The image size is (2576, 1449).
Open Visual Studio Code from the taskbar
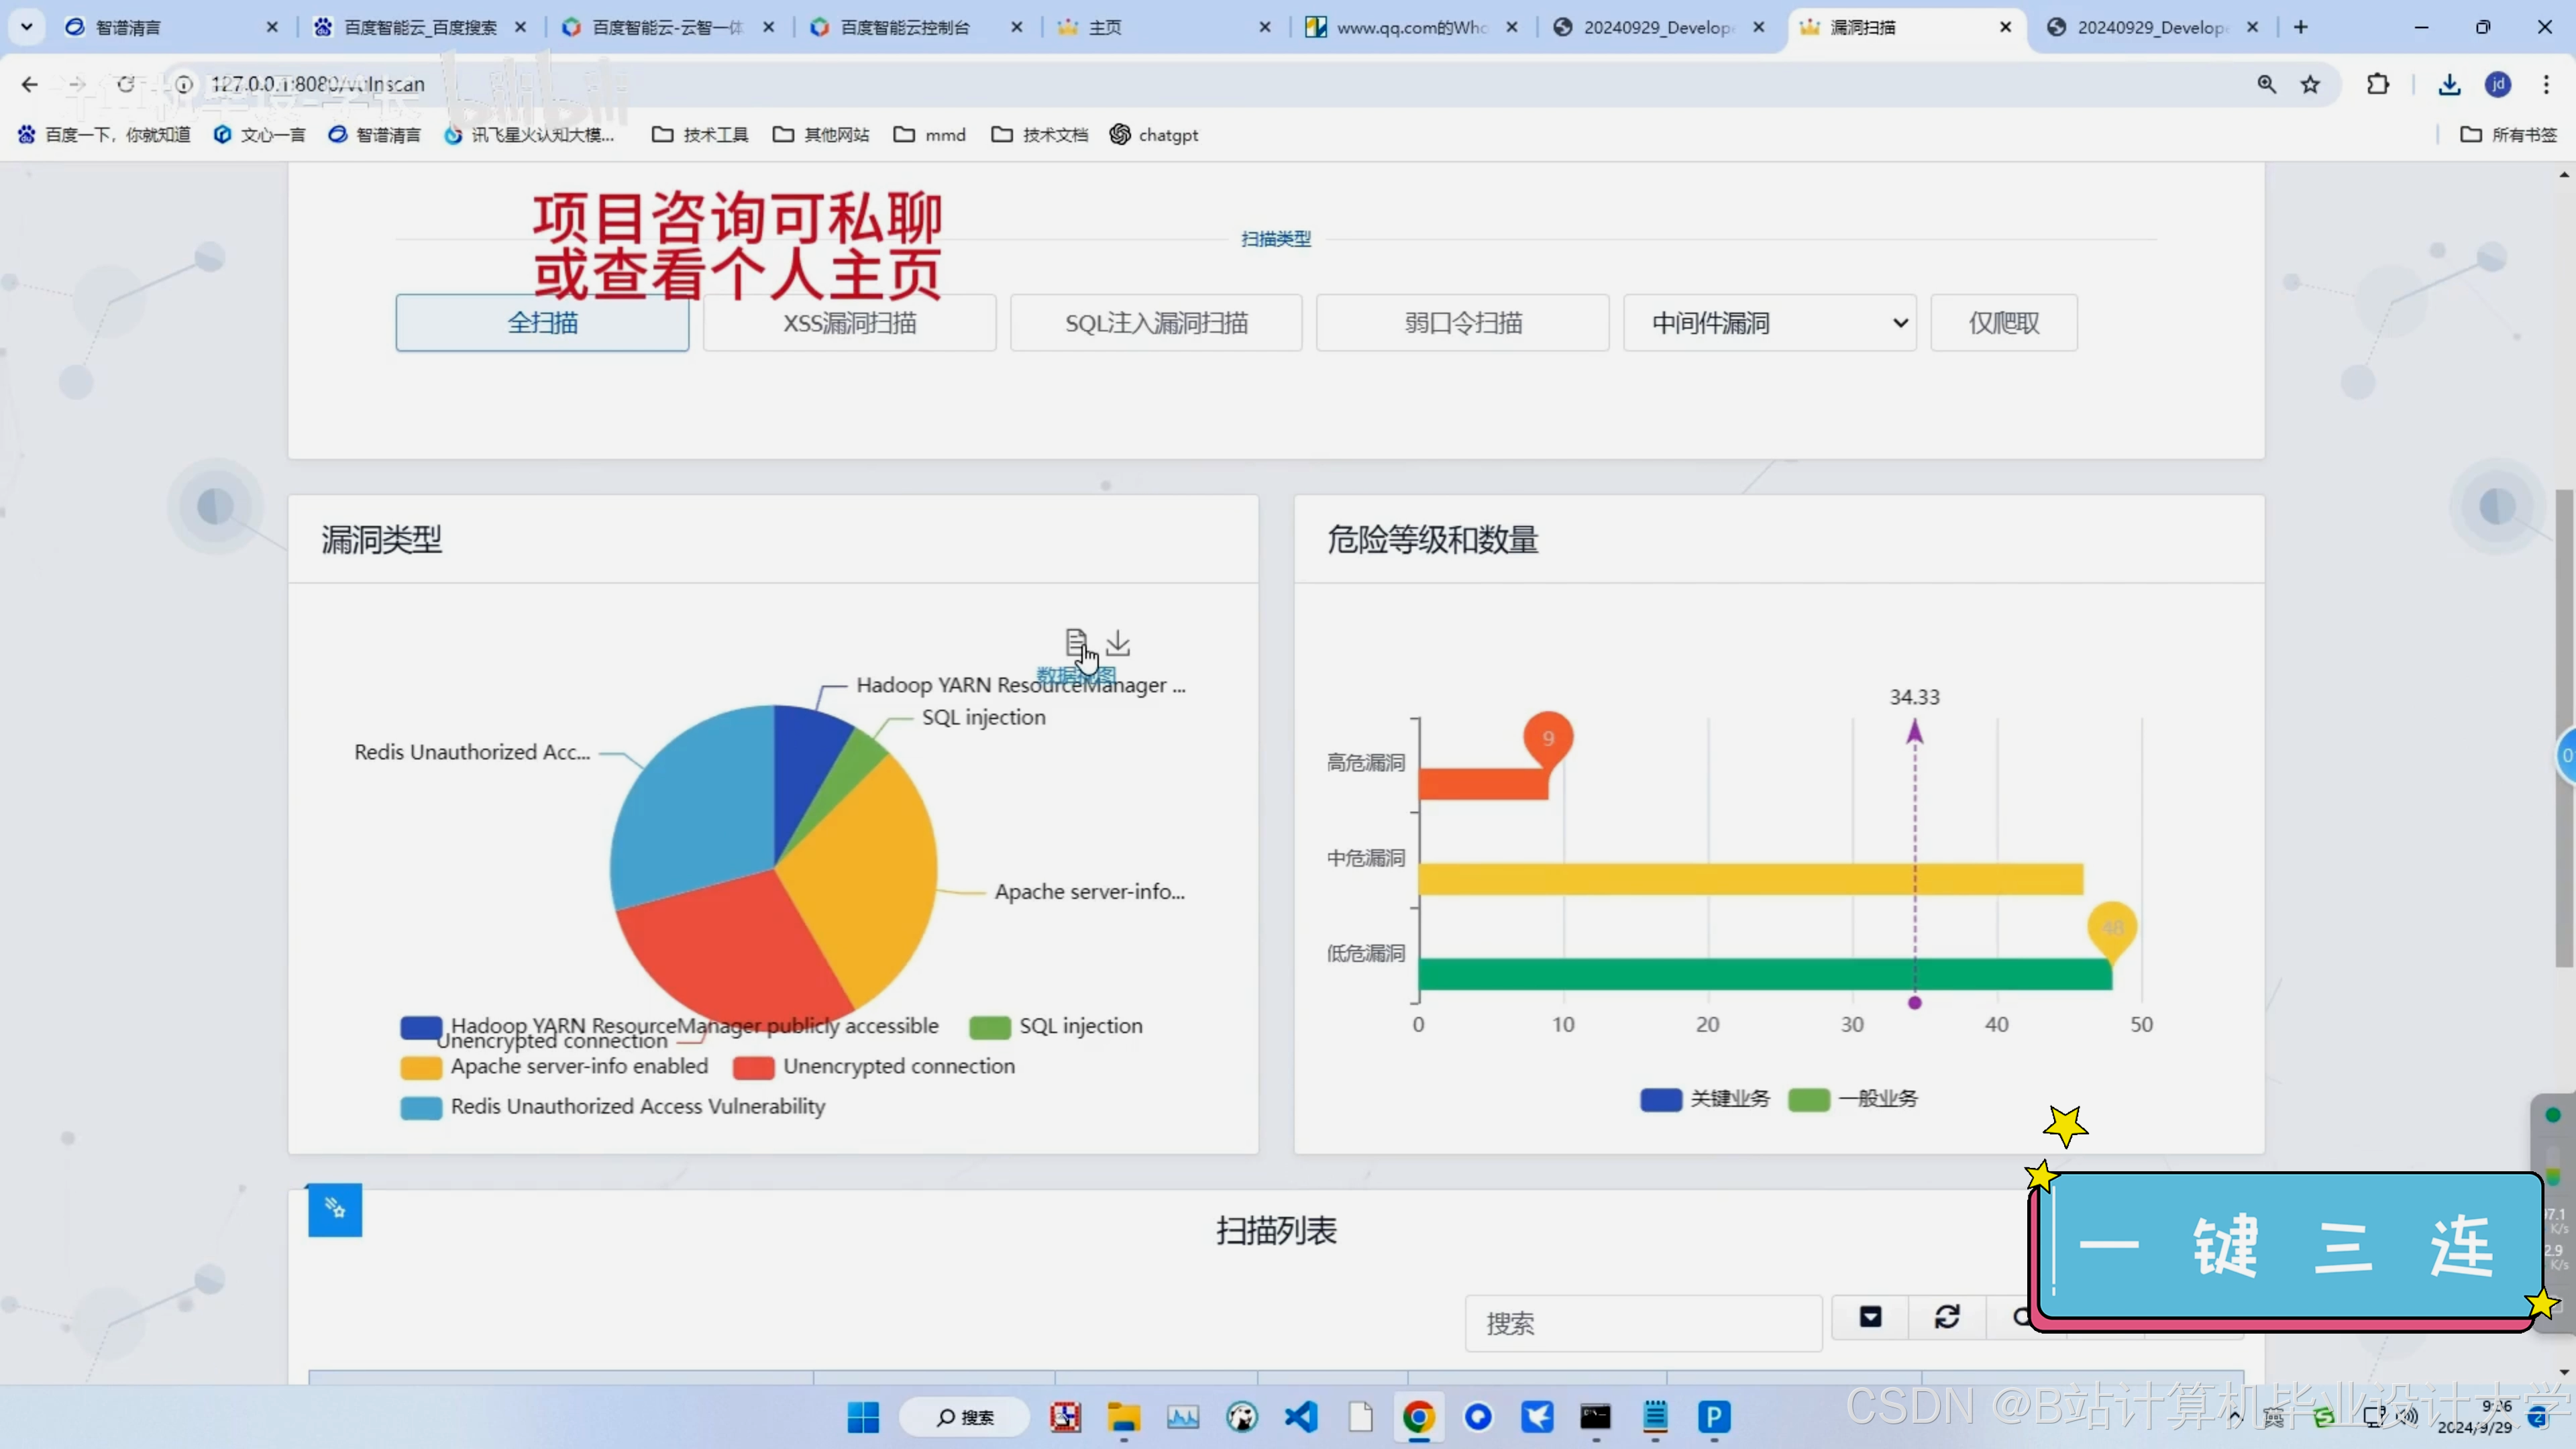click(x=1301, y=1417)
